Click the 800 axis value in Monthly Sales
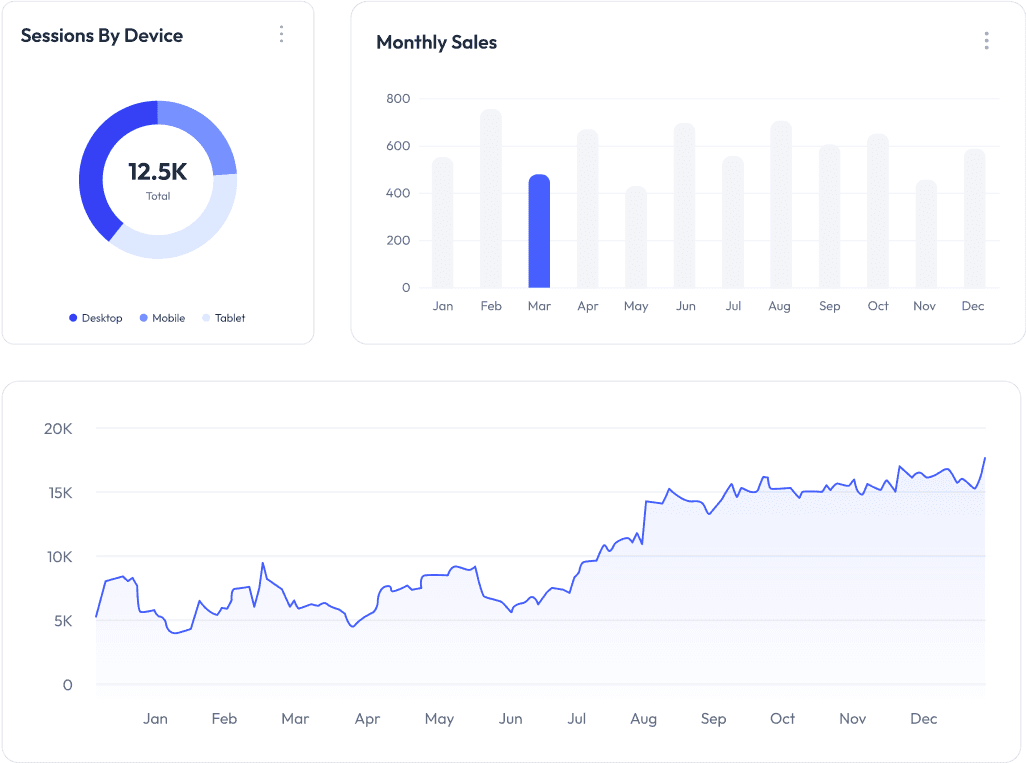 point(398,99)
